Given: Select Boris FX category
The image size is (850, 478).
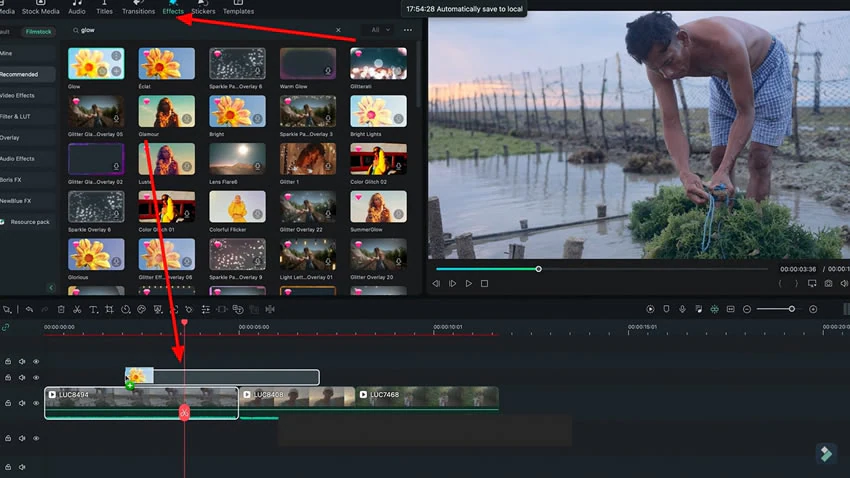Looking at the screenshot, I should point(27,180).
